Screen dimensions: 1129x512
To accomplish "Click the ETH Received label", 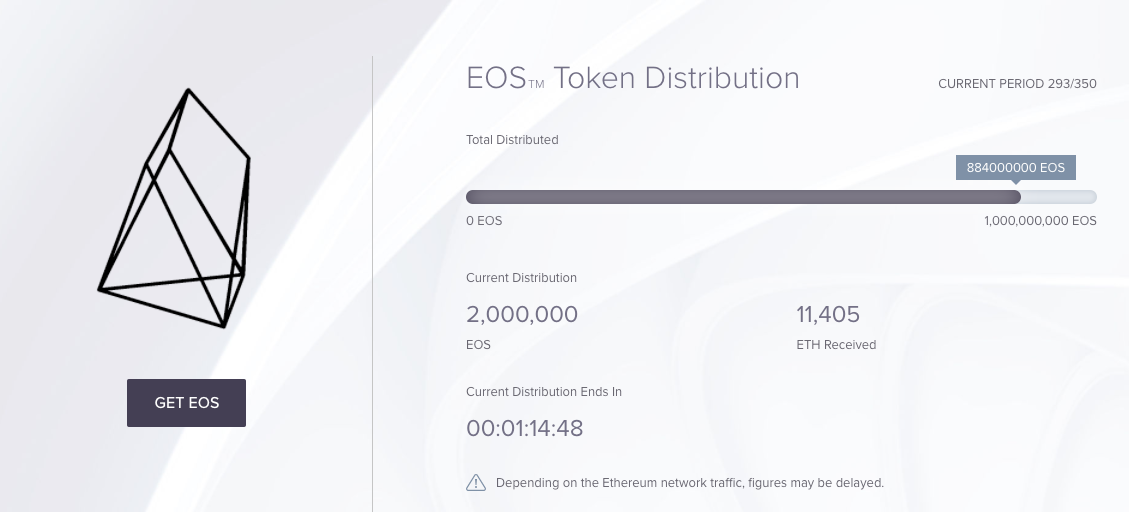I will [x=836, y=345].
